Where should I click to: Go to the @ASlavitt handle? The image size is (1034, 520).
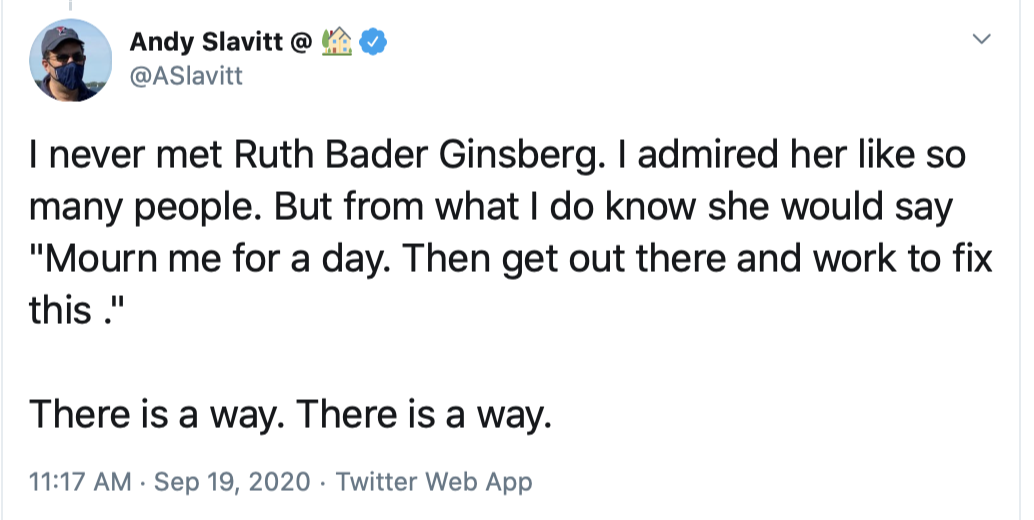(x=186, y=76)
